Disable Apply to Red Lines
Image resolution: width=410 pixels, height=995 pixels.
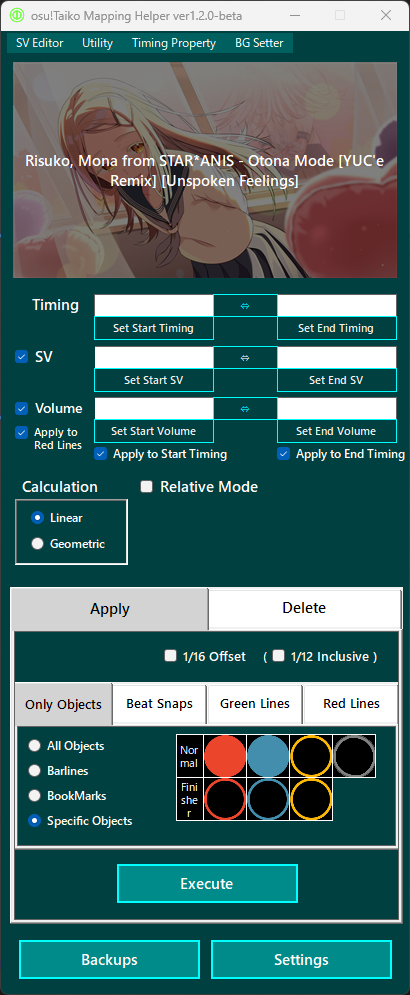coord(22,433)
